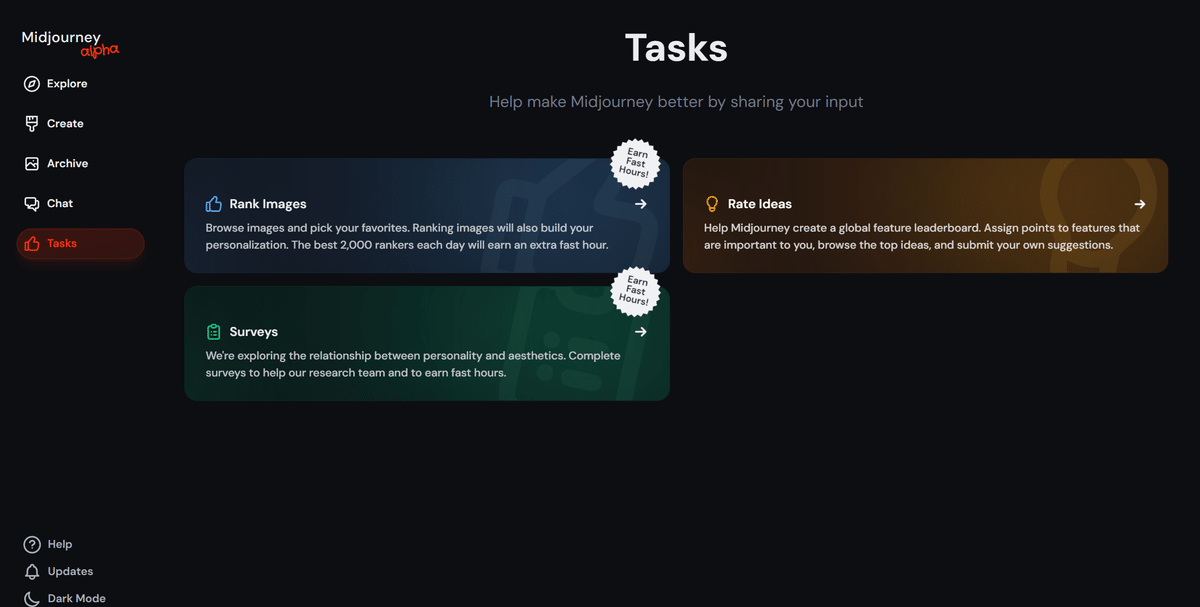Image resolution: width=1200 pixels, height=607 pixels.
Task: Click the Explore compass icon
Action: [32, 84]
